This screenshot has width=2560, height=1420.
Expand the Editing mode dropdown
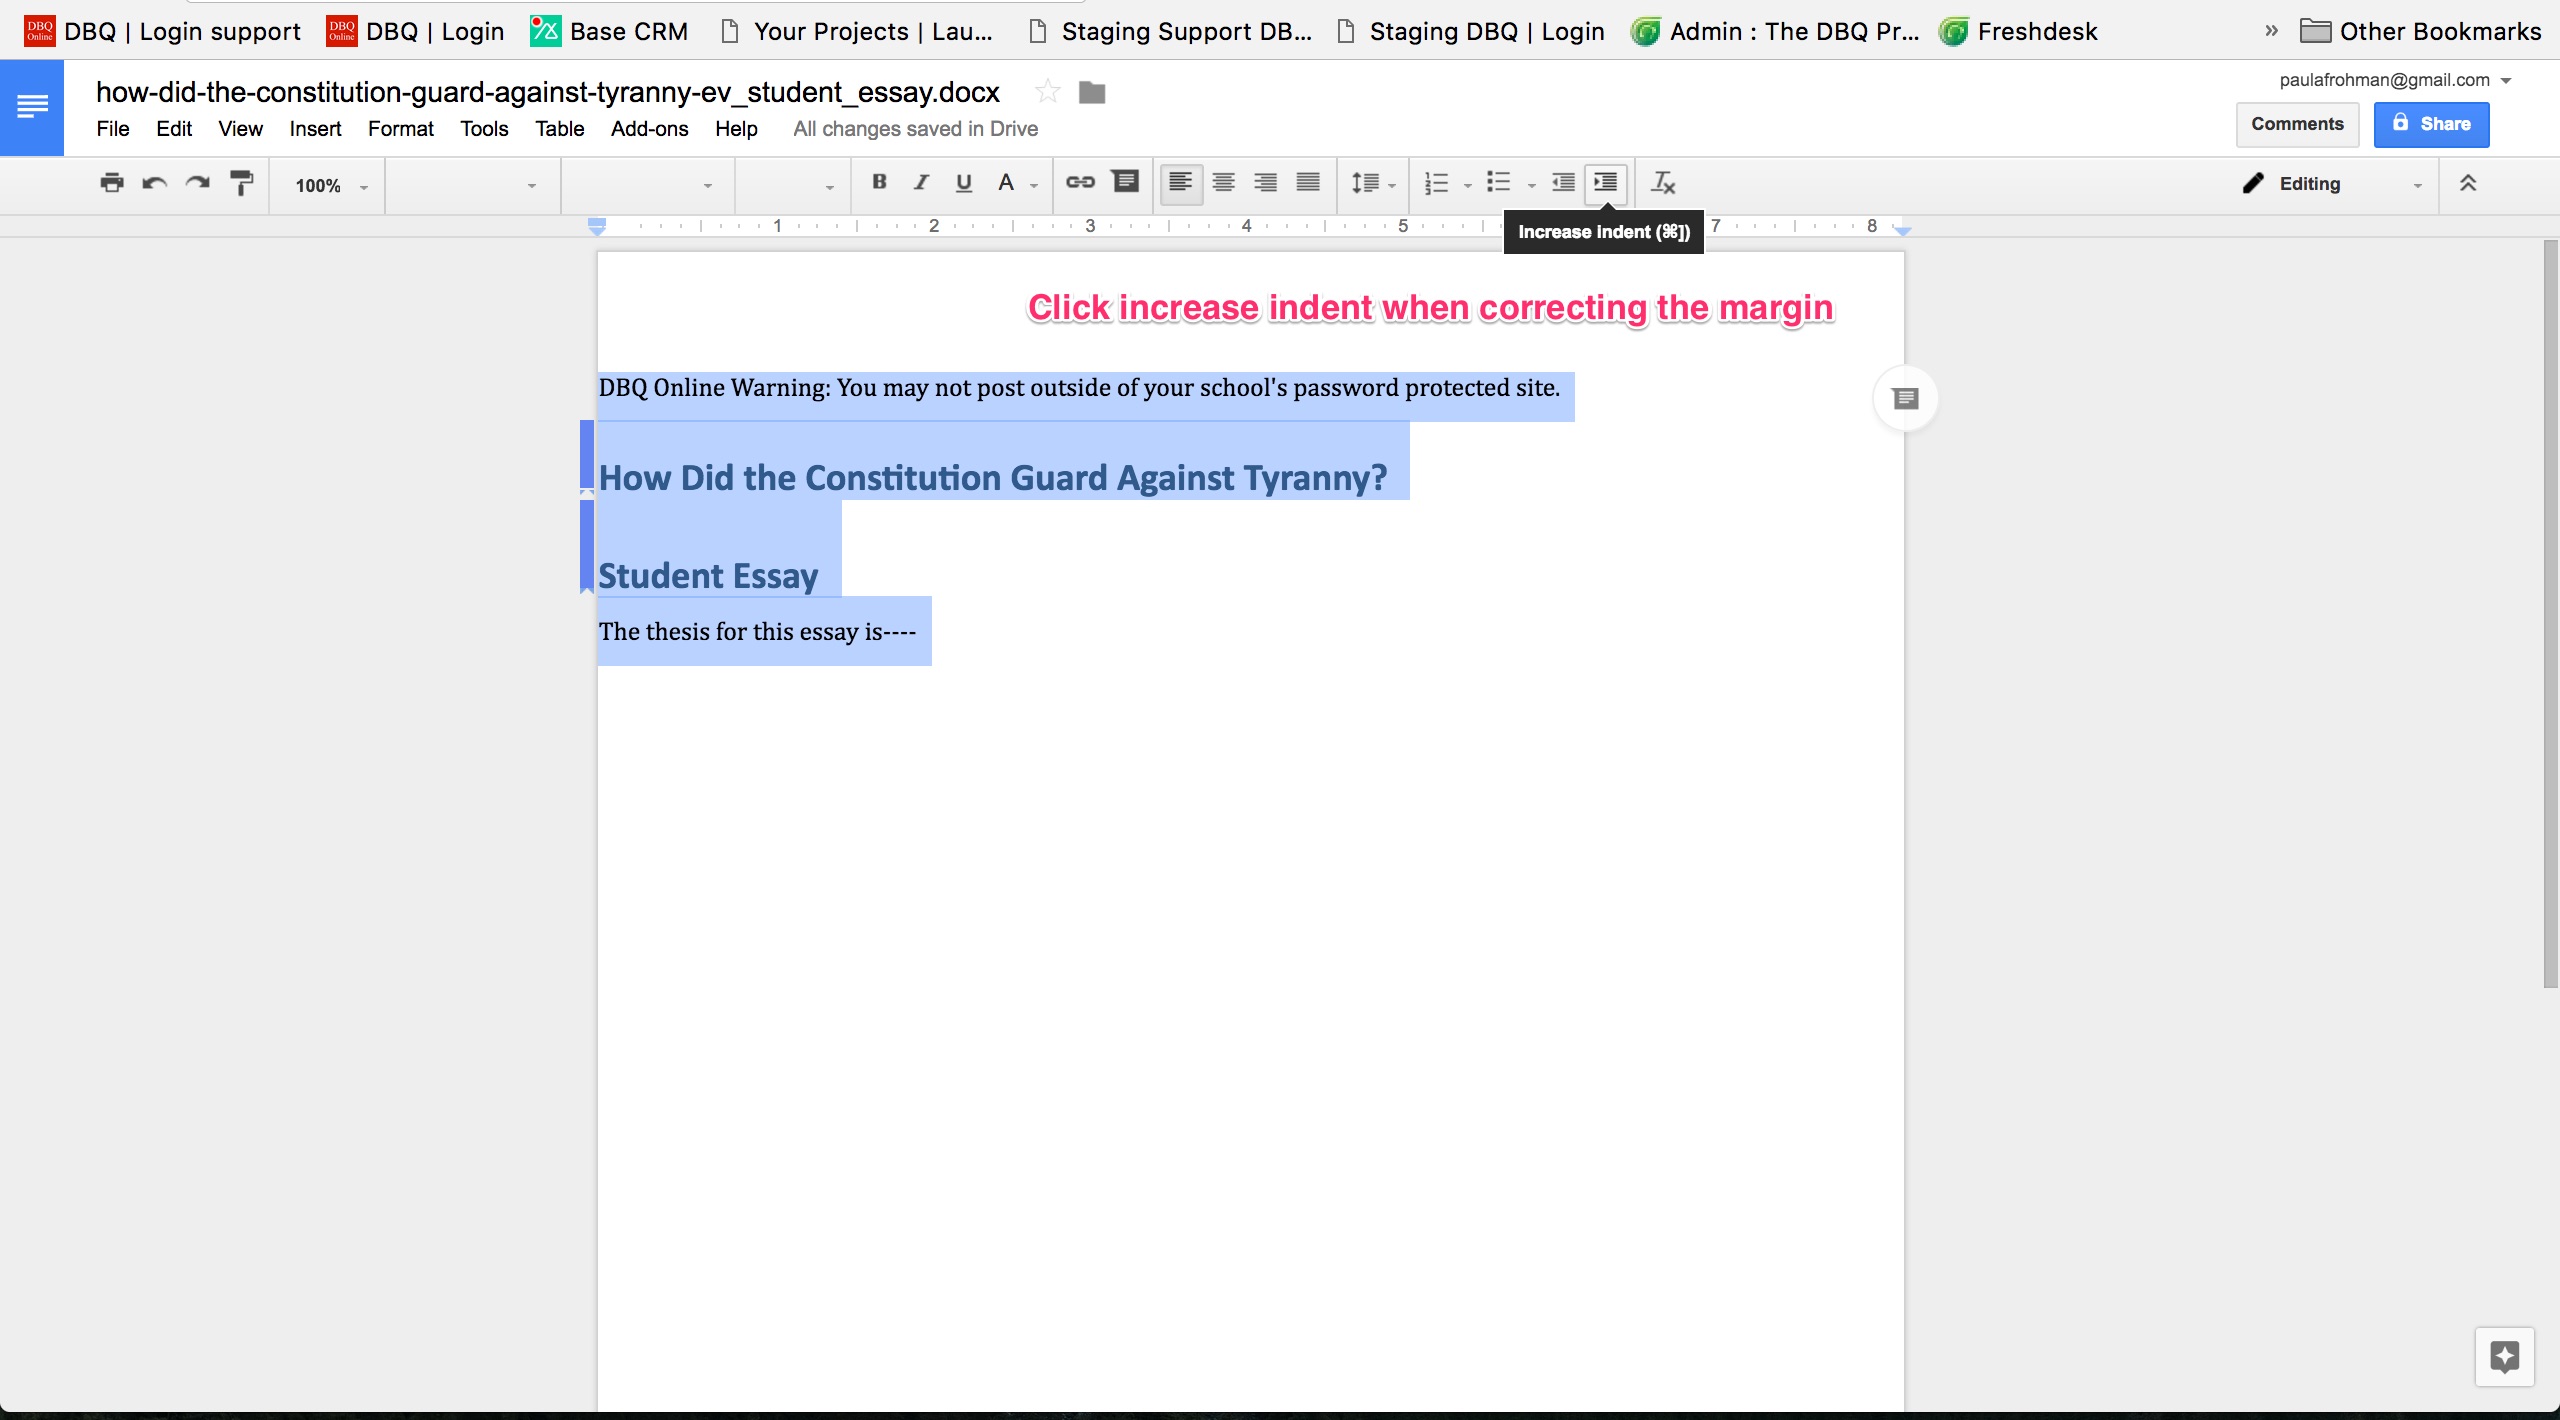point(2331,184)
